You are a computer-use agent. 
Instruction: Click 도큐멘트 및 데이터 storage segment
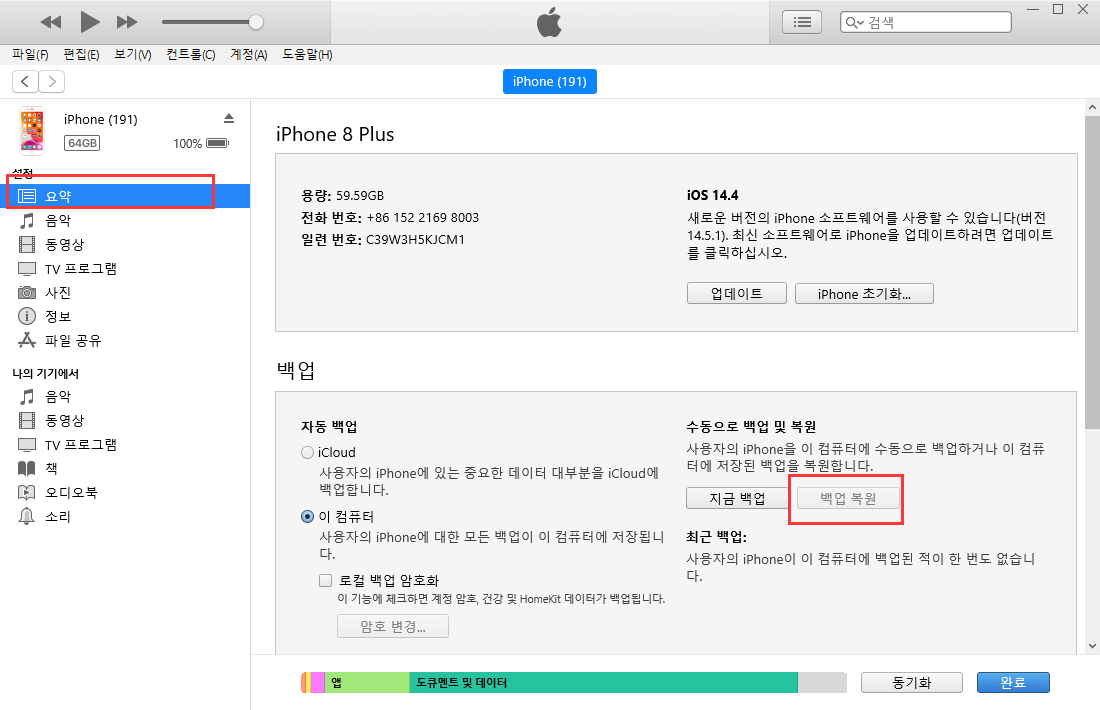pyautogui.click(x=603, y=682)
